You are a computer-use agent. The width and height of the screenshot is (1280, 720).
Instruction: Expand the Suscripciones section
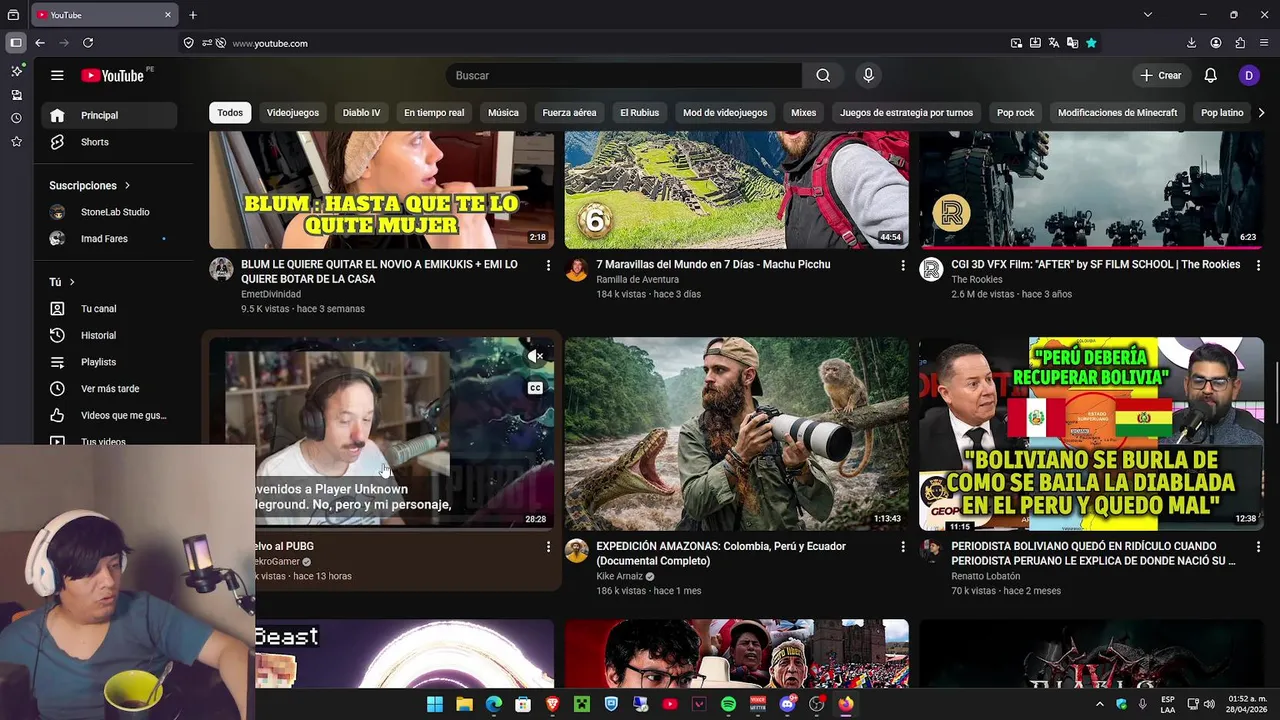tap(90, 185)
